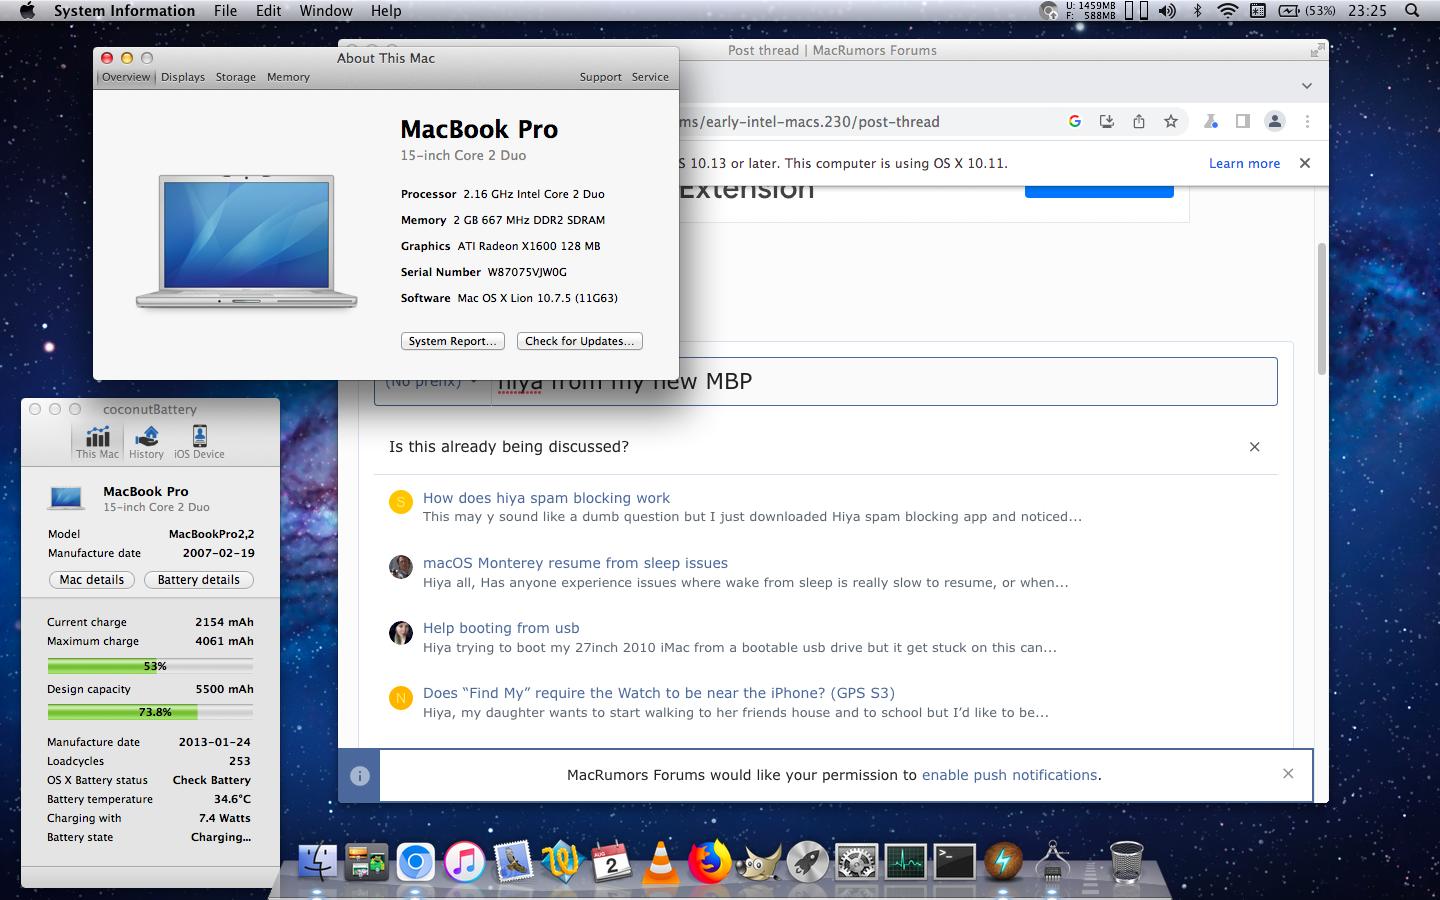Open browser three-dot menu

1307,121
